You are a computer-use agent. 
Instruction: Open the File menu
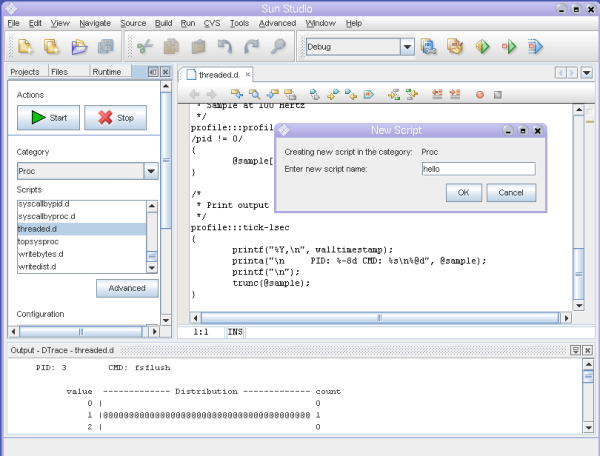click(13, 23)
